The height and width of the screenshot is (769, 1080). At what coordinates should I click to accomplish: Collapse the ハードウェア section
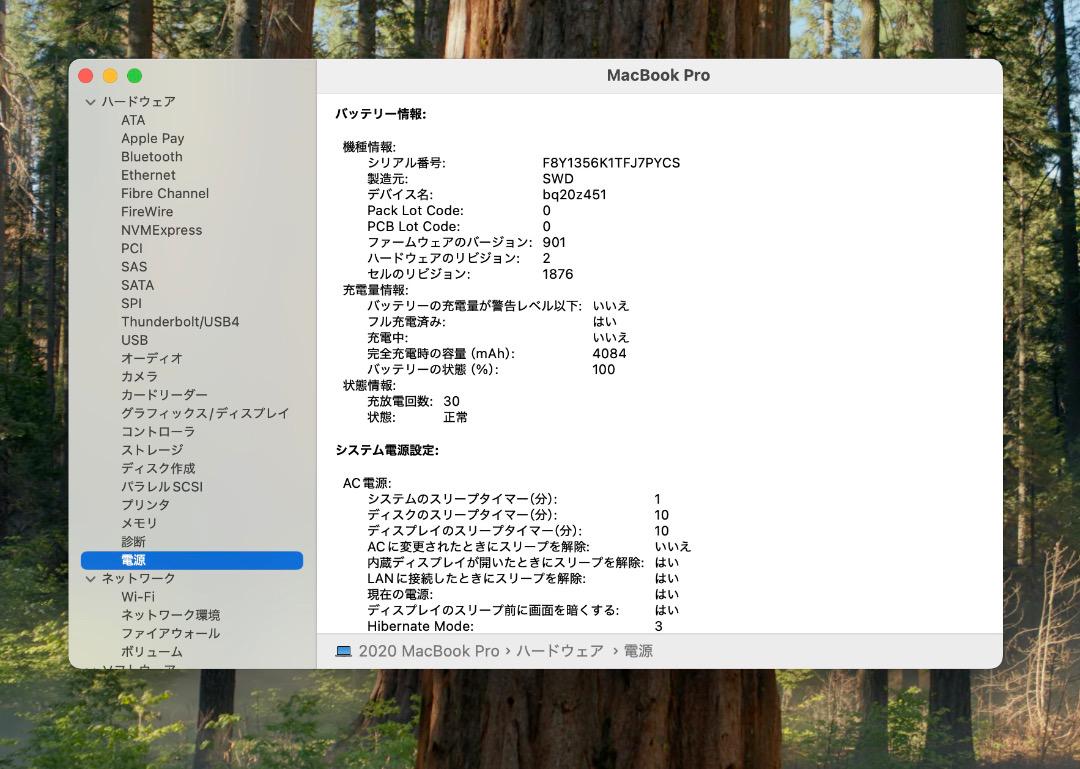coord(90,102)
